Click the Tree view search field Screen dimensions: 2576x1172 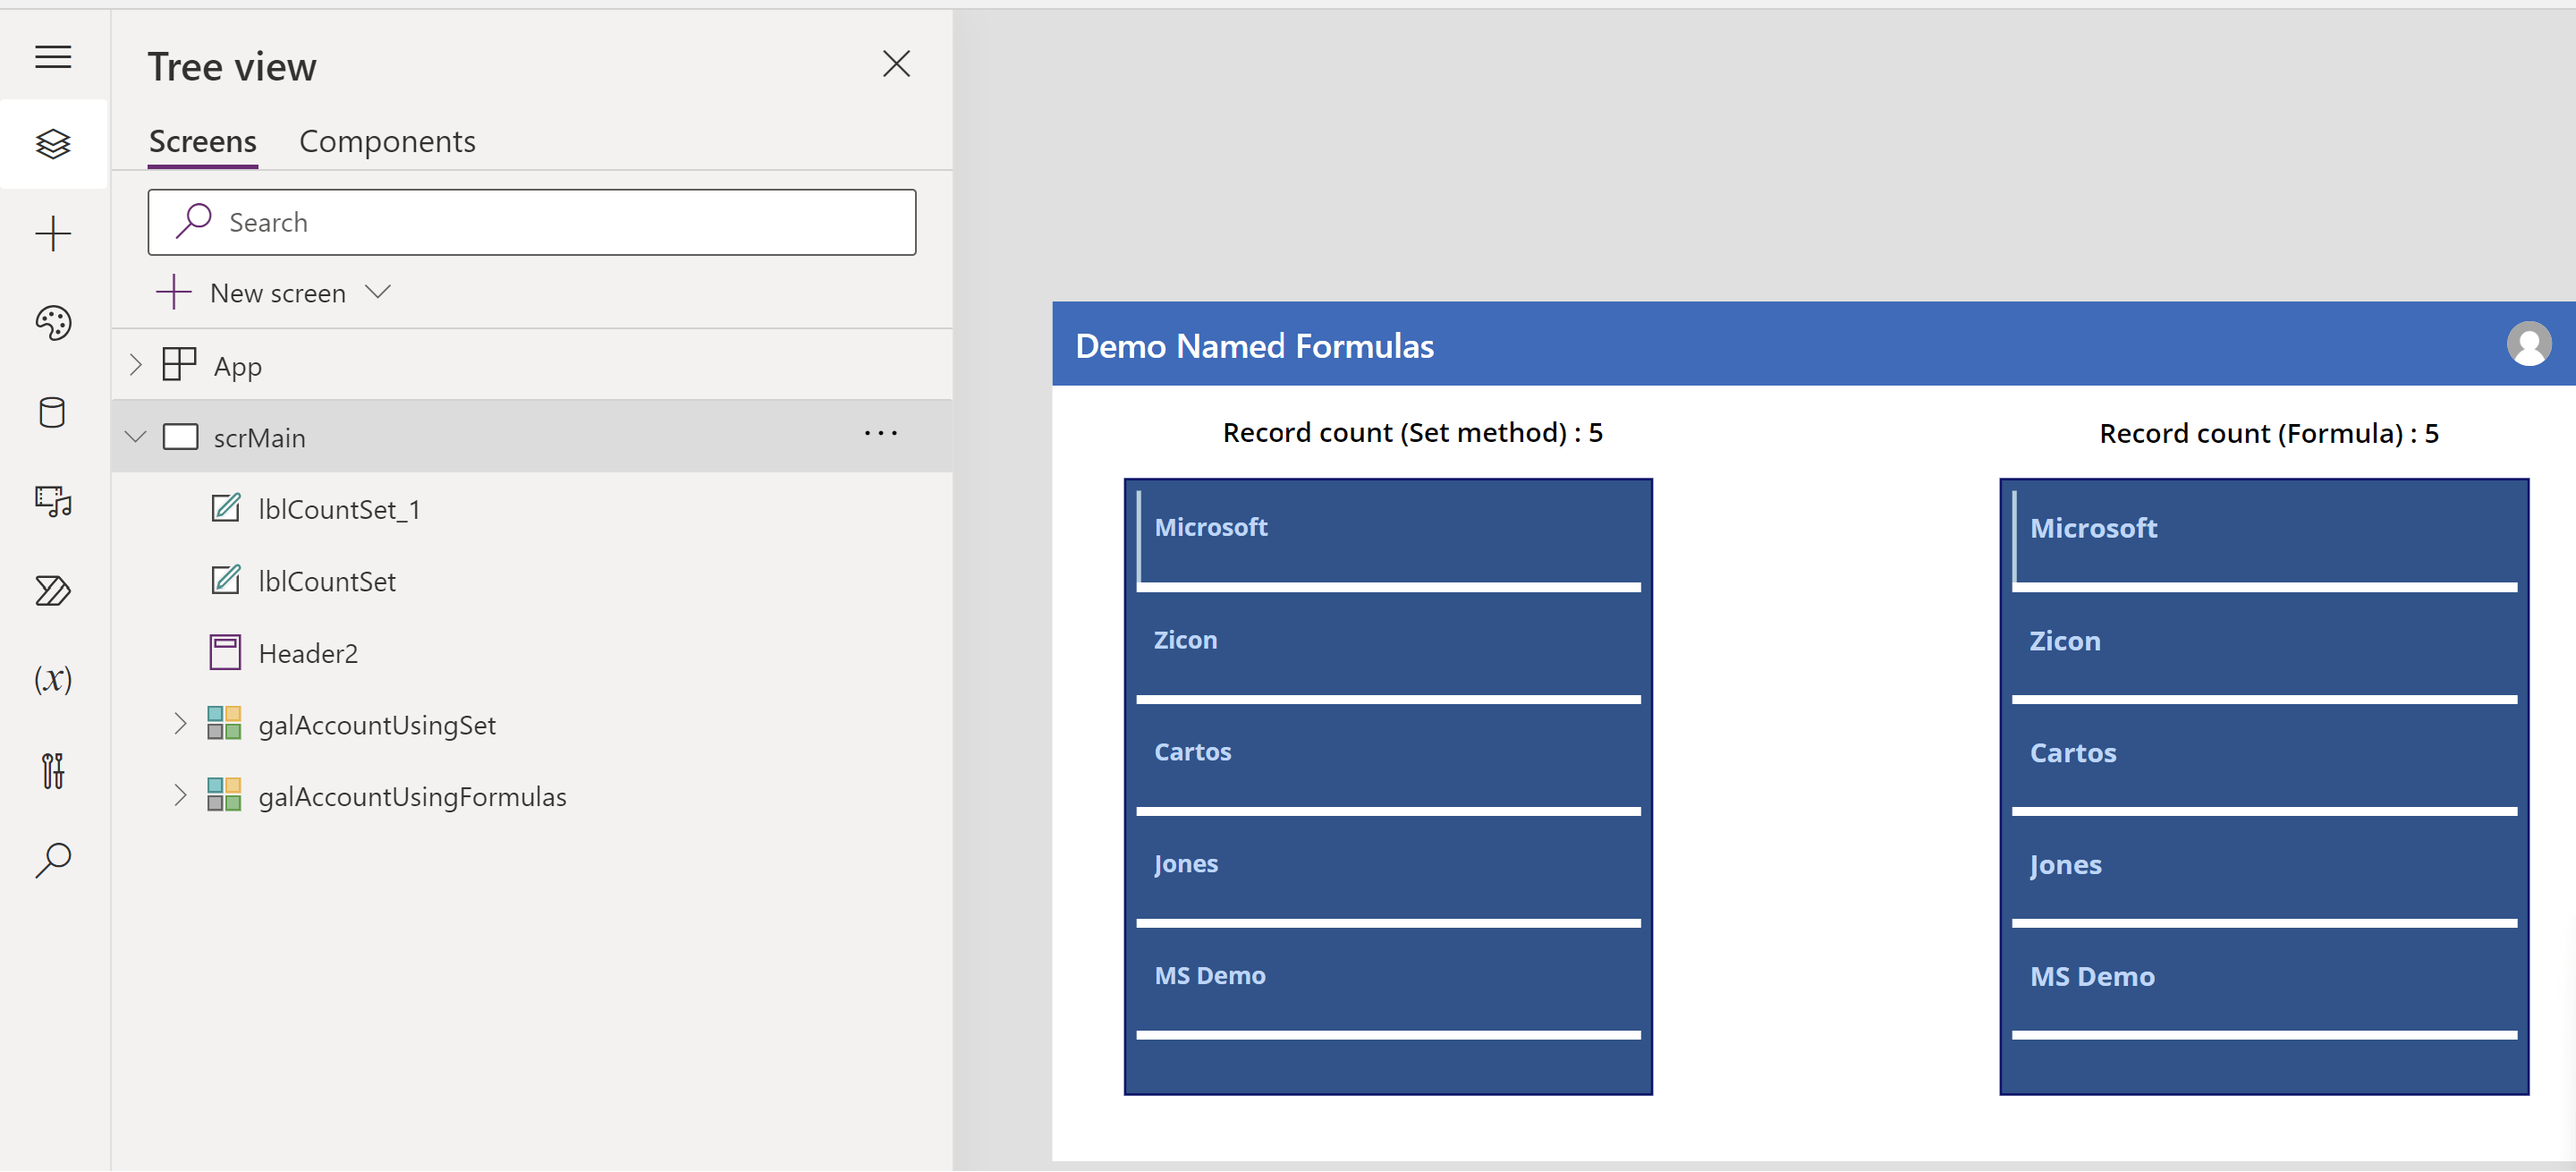tap(532, 222)
